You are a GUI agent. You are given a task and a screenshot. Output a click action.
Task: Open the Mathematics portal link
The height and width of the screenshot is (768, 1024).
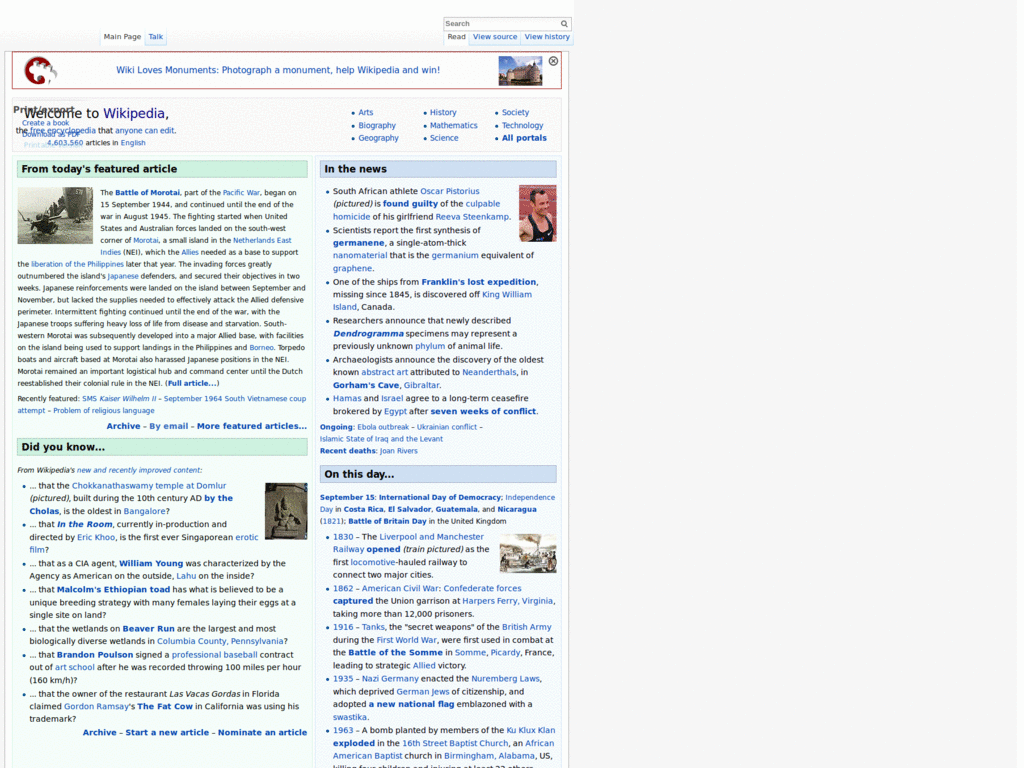[453, 125]
